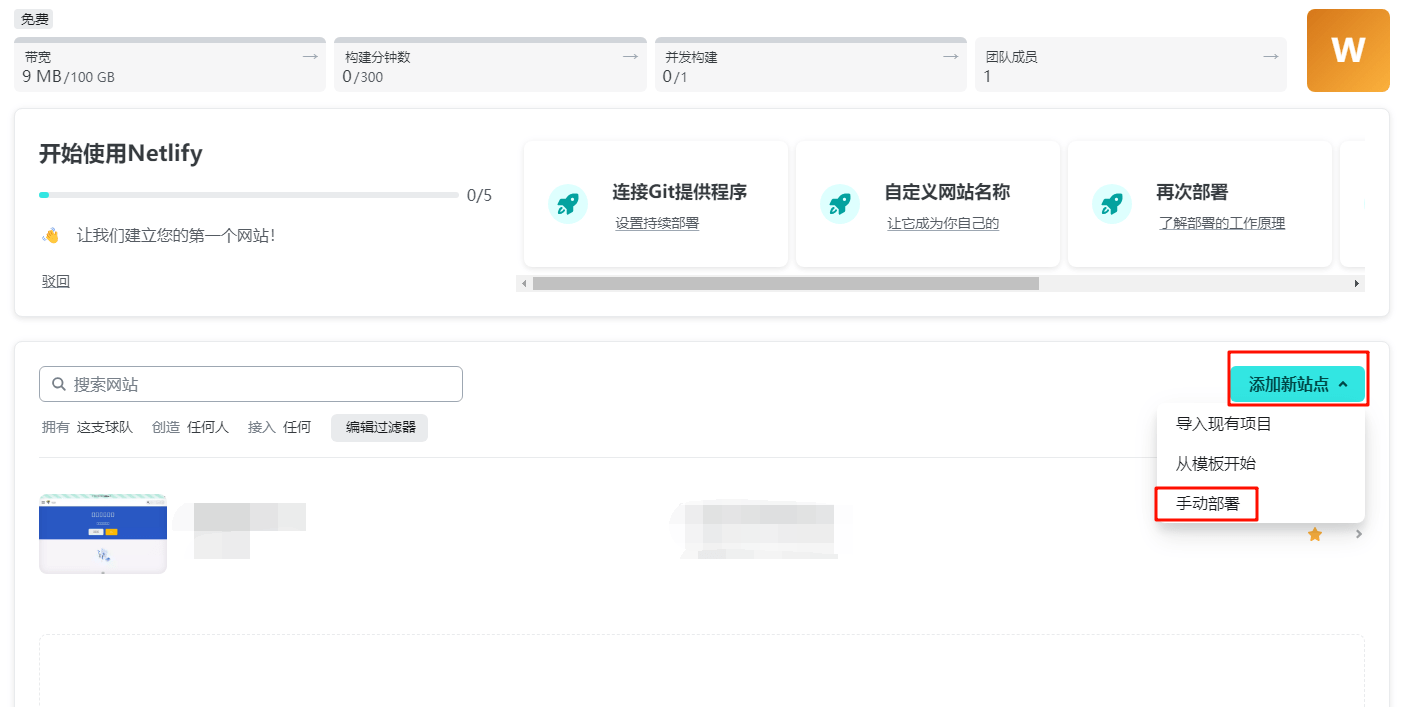The width and height of the screenshot is (1421, 707).
Task: Click the 连接Git提供程序 heading
Action: pos(680,193)
